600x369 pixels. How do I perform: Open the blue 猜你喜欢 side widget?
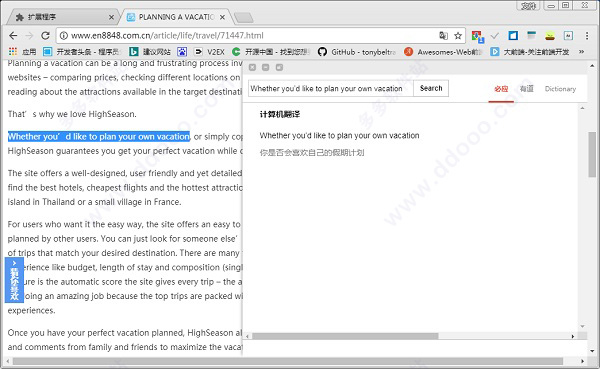[x=14, y=280]
